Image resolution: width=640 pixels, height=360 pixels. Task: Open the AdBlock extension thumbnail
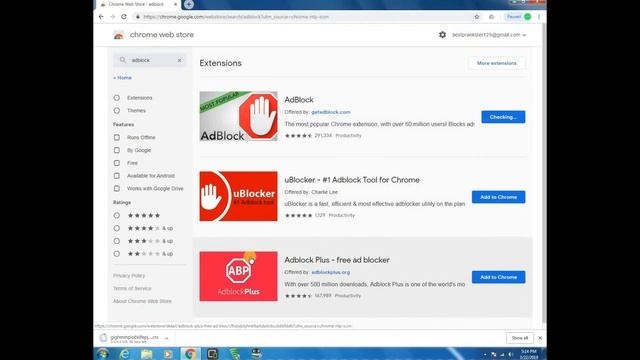pos(238,116)
